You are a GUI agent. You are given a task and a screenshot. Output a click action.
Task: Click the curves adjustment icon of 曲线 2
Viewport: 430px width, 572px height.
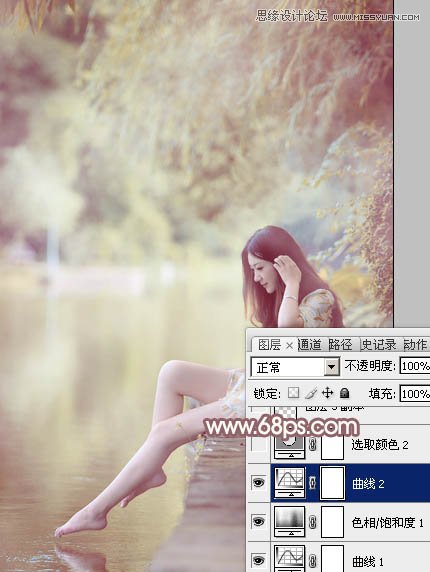(290, 482)
